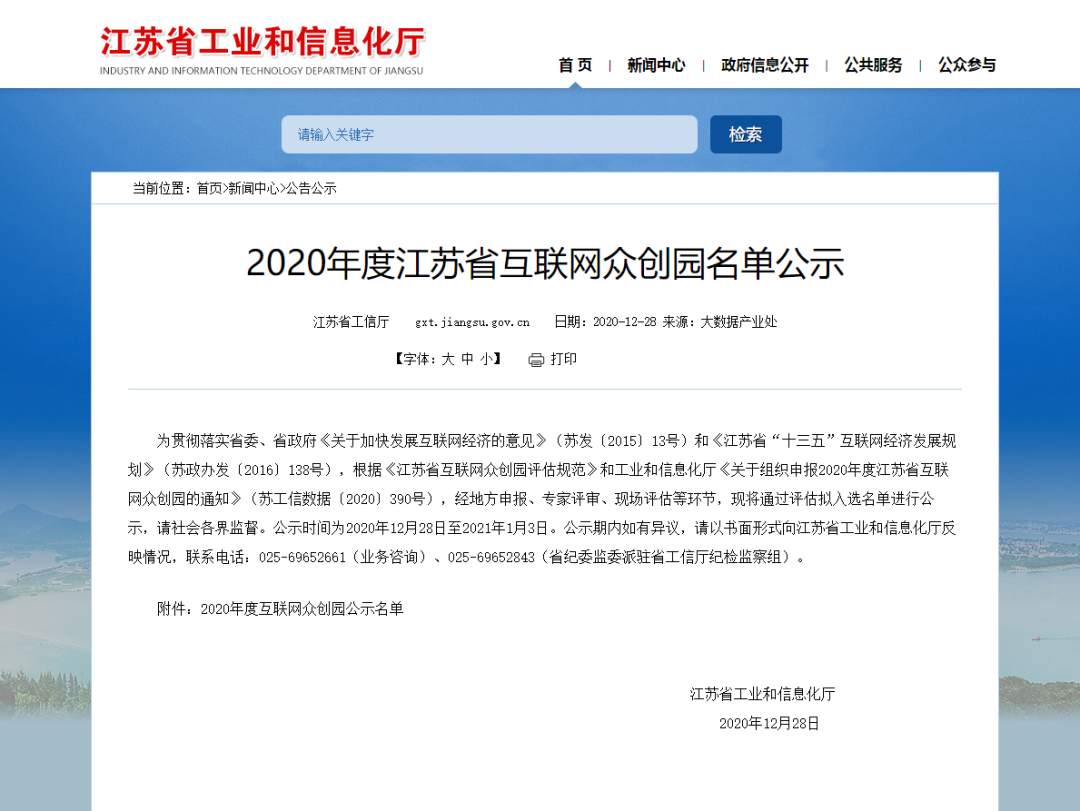Click the gxt.jiangsu.gov.cn source address text
The width and height of the screenshot is (1080, 811).
(x=472, y=322)
